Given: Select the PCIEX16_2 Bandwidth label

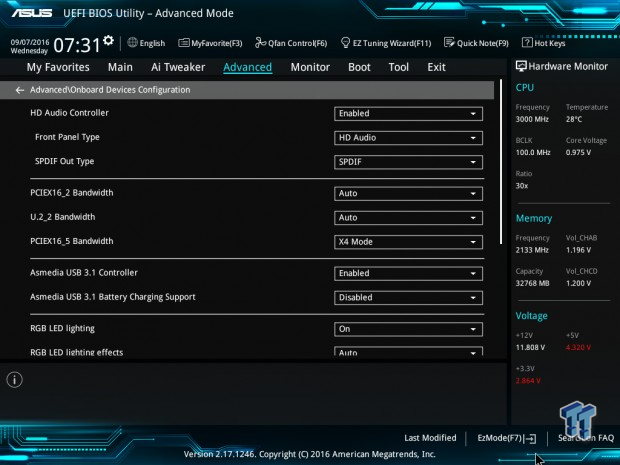Looking at the screenshot, I should (72, 193).
